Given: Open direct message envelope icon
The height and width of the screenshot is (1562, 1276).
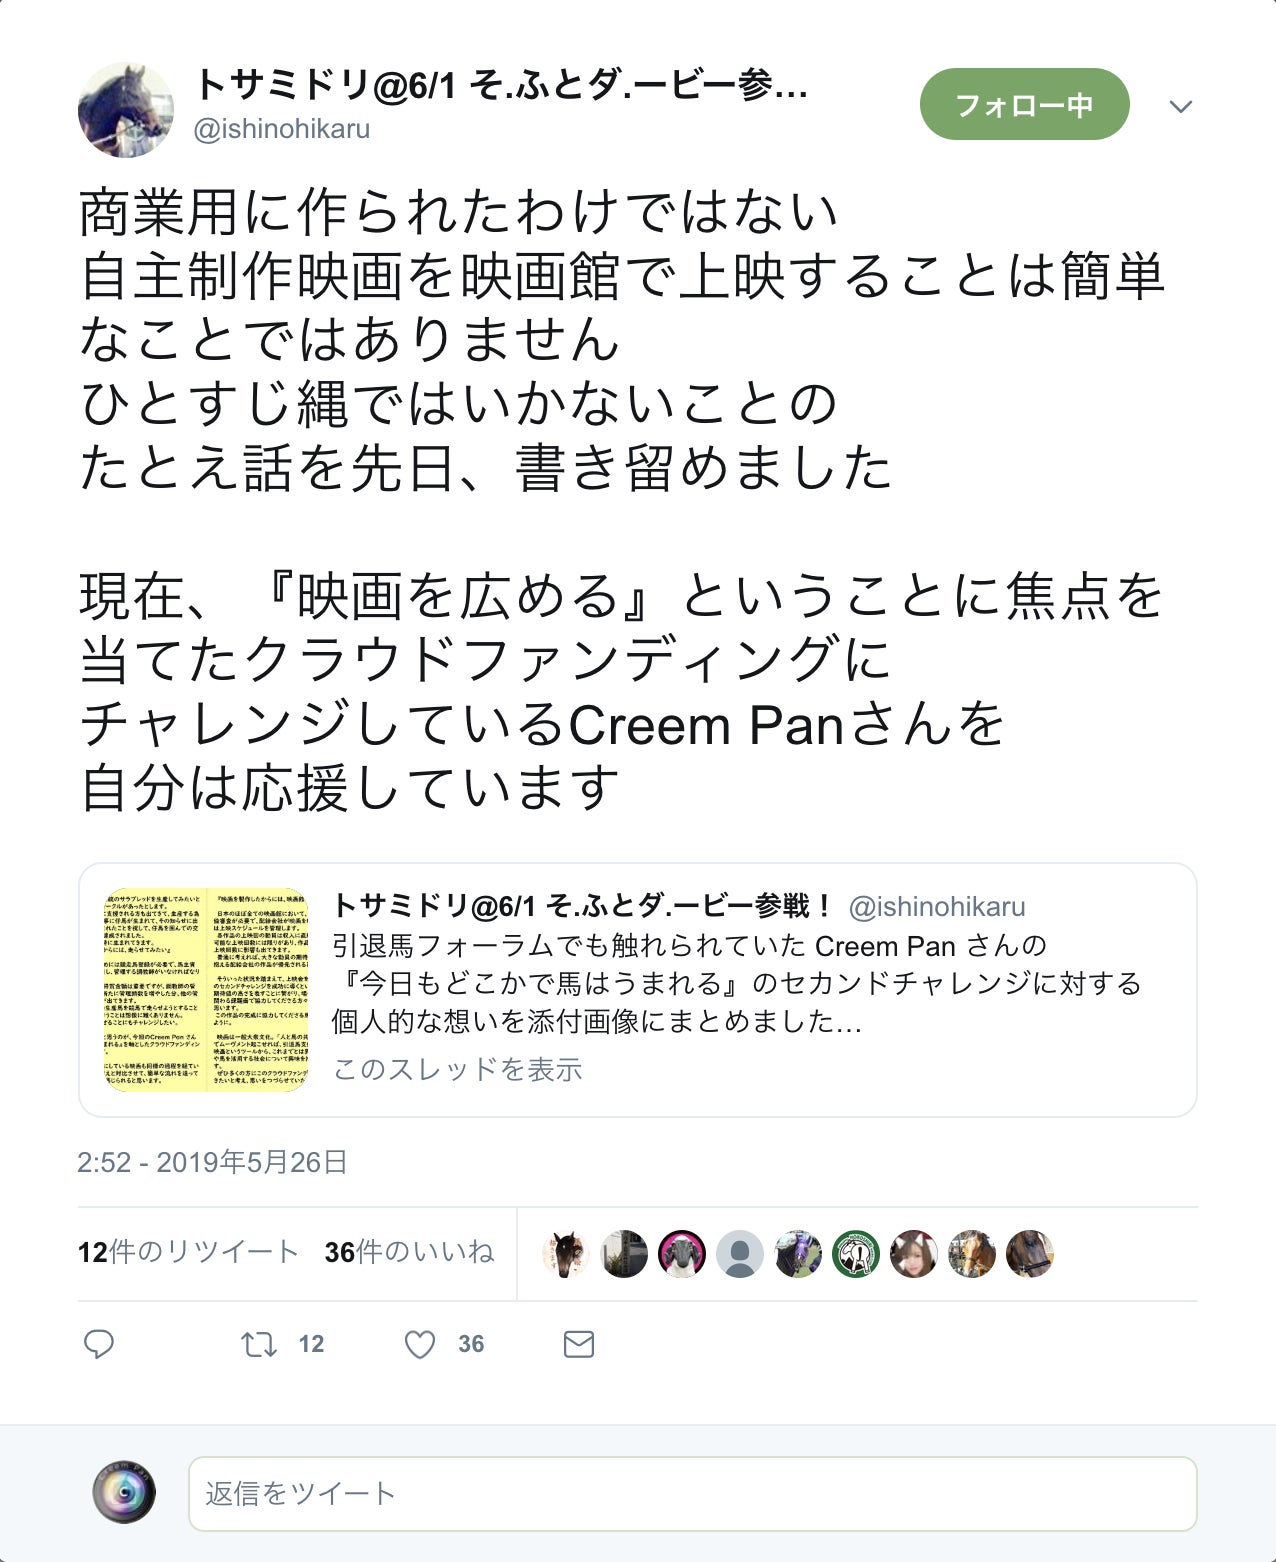Looking at the screenshot, I should [x=579, y=1344].
